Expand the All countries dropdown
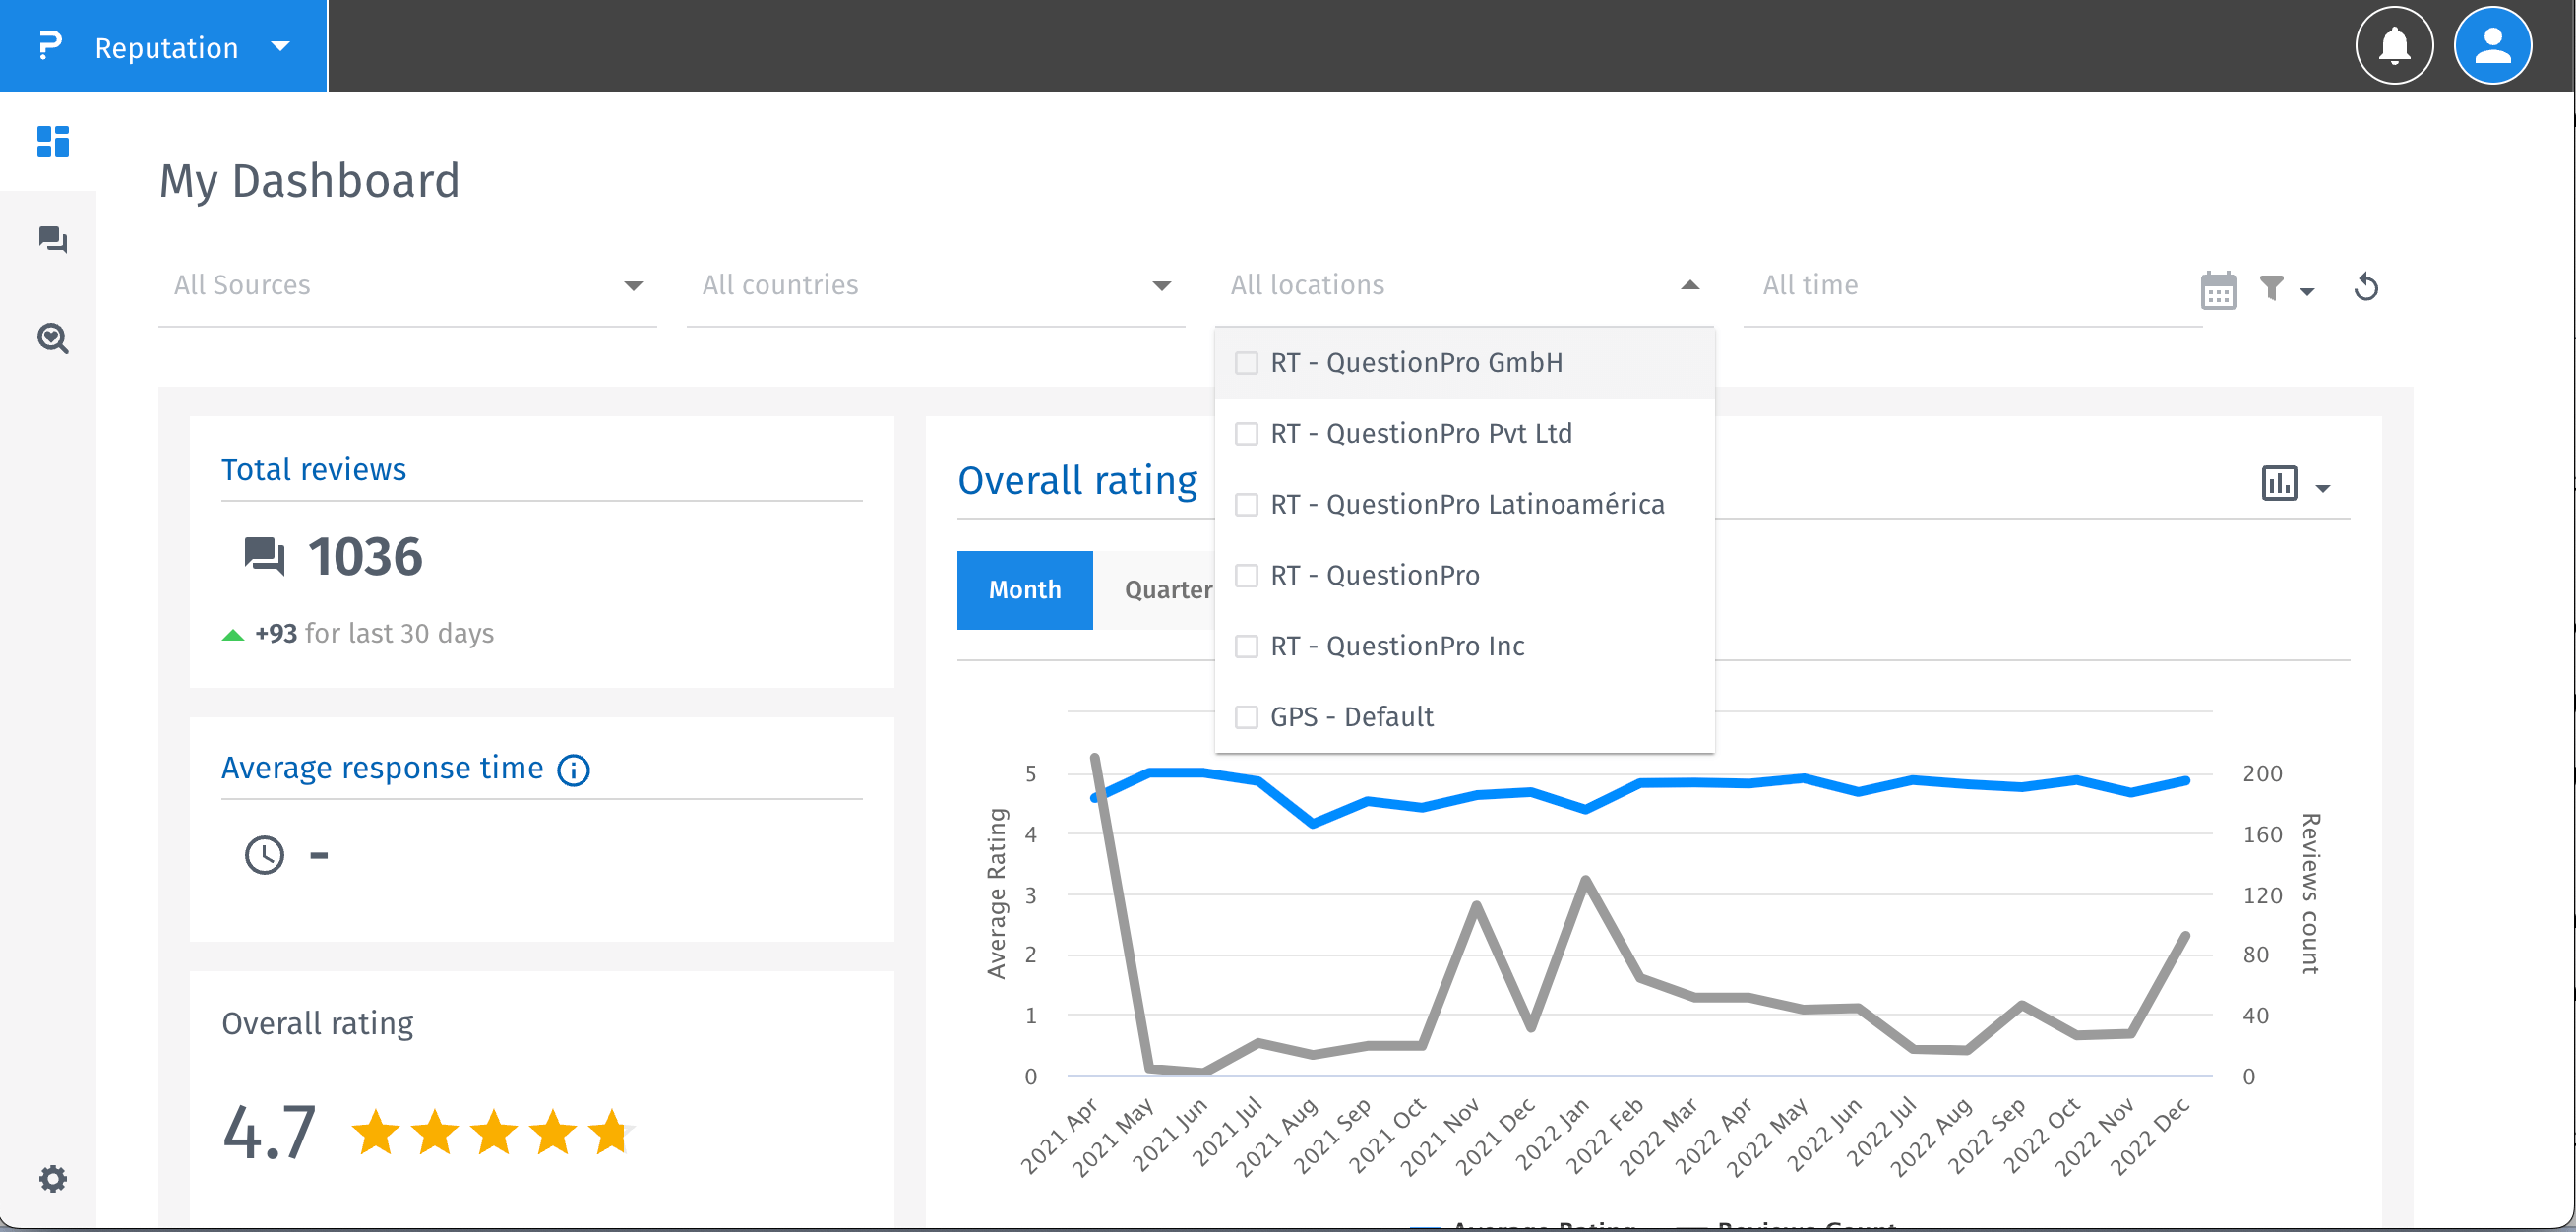This screenshot has height=1232, width=2576. coord(935,286)
